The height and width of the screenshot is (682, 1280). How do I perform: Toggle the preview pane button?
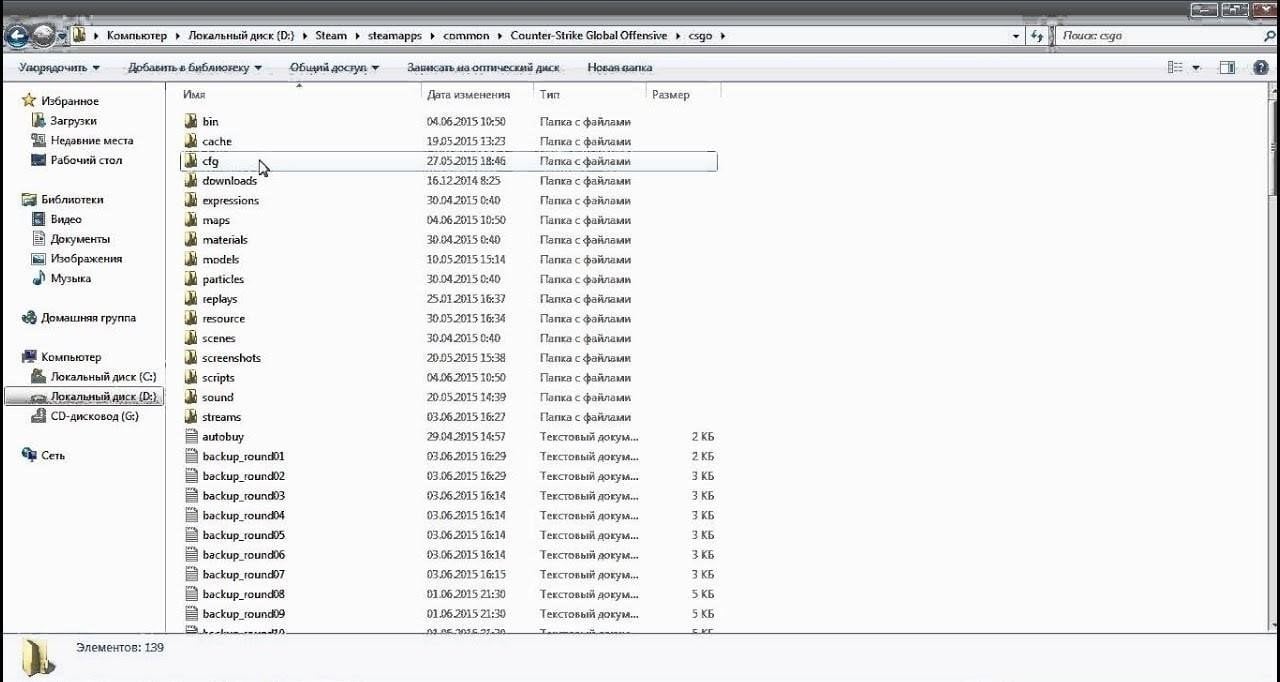(x=1227, y=68)
